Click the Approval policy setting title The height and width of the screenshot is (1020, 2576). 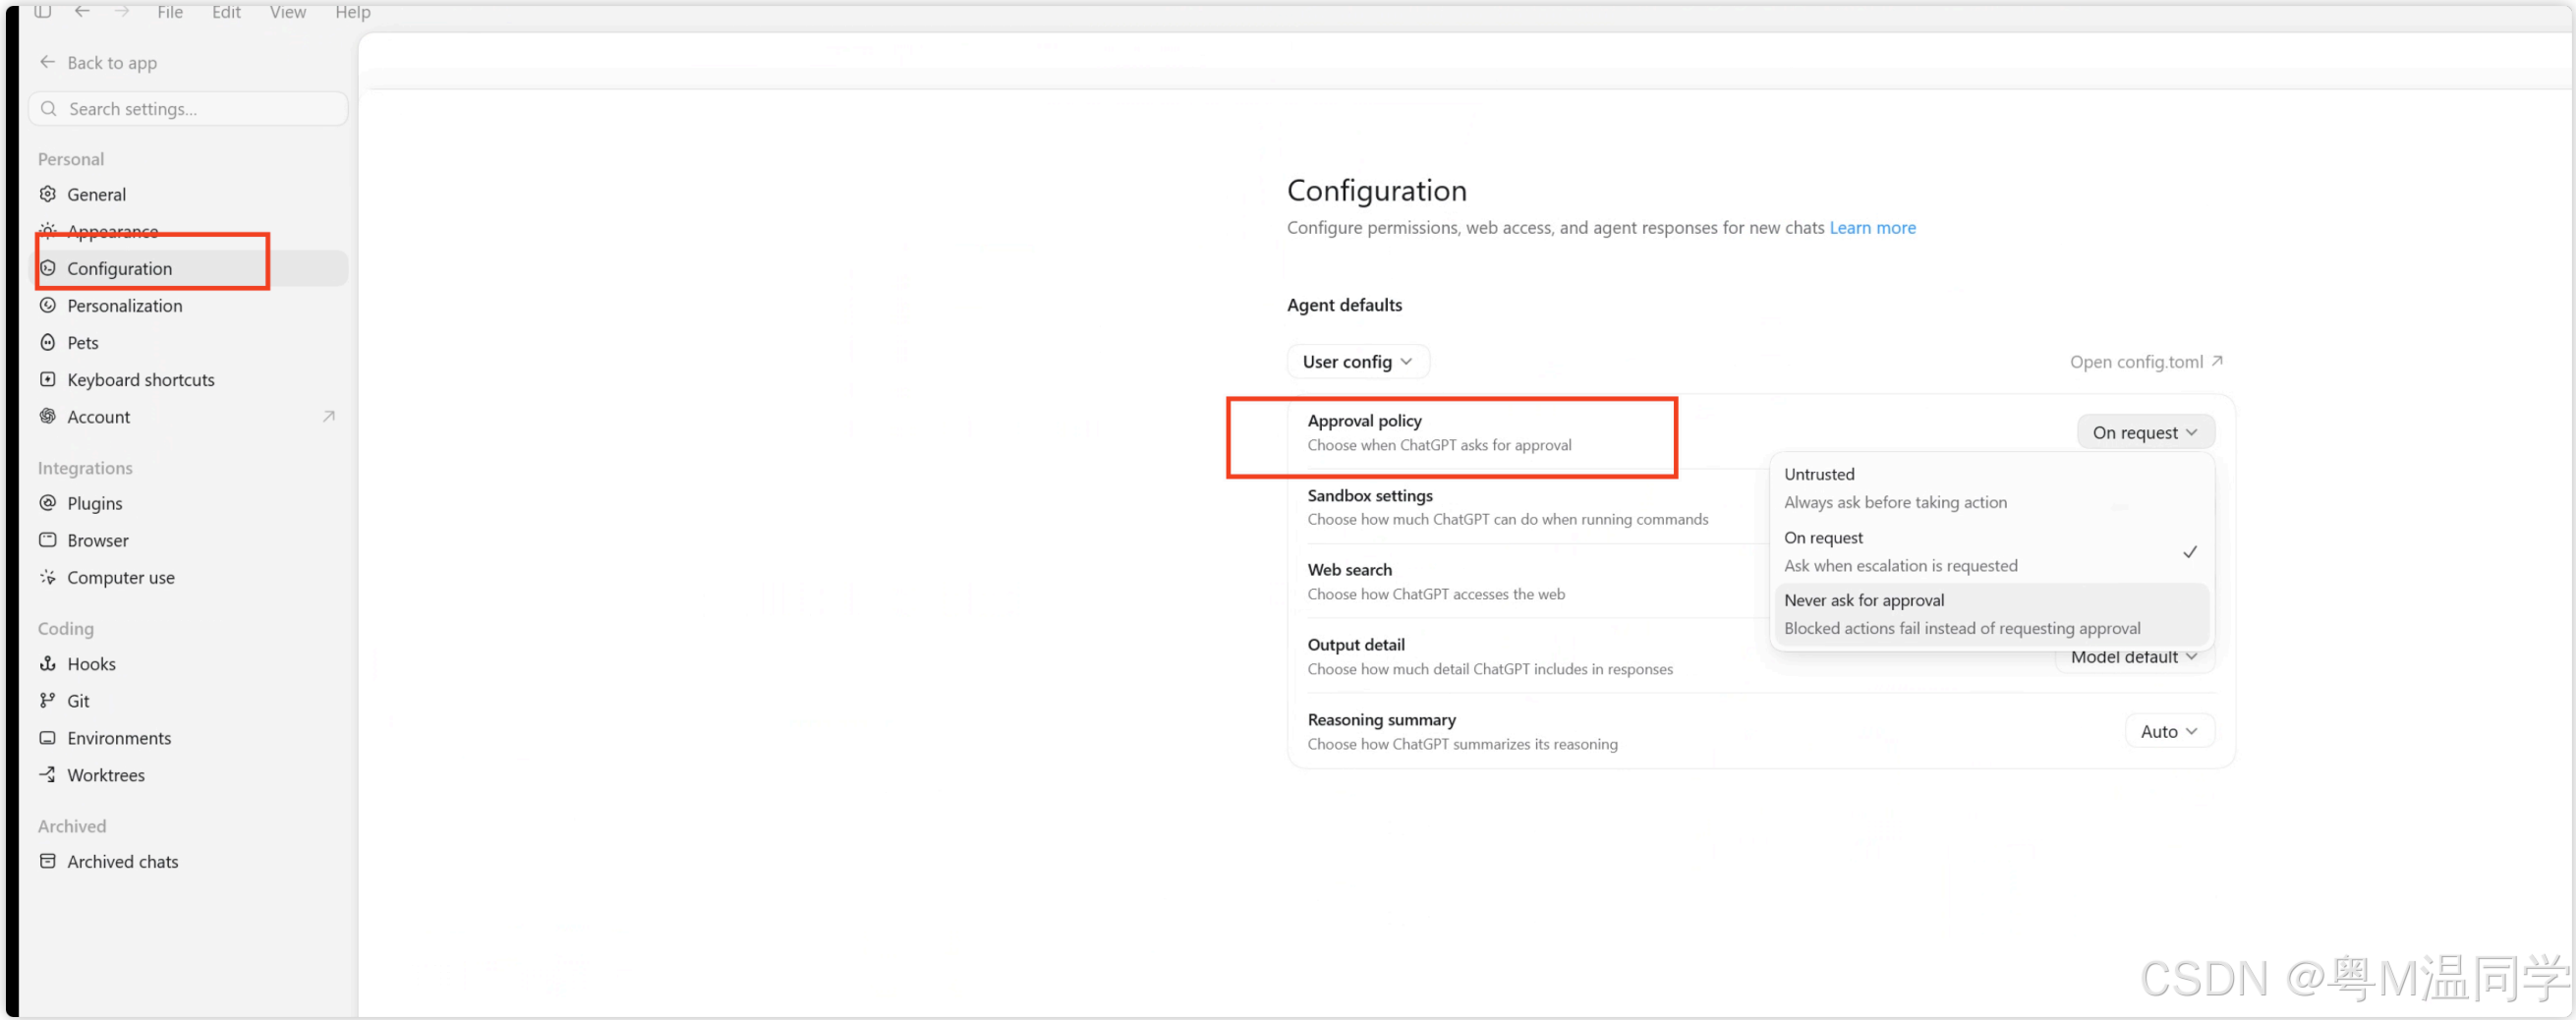pos(1364,421)
